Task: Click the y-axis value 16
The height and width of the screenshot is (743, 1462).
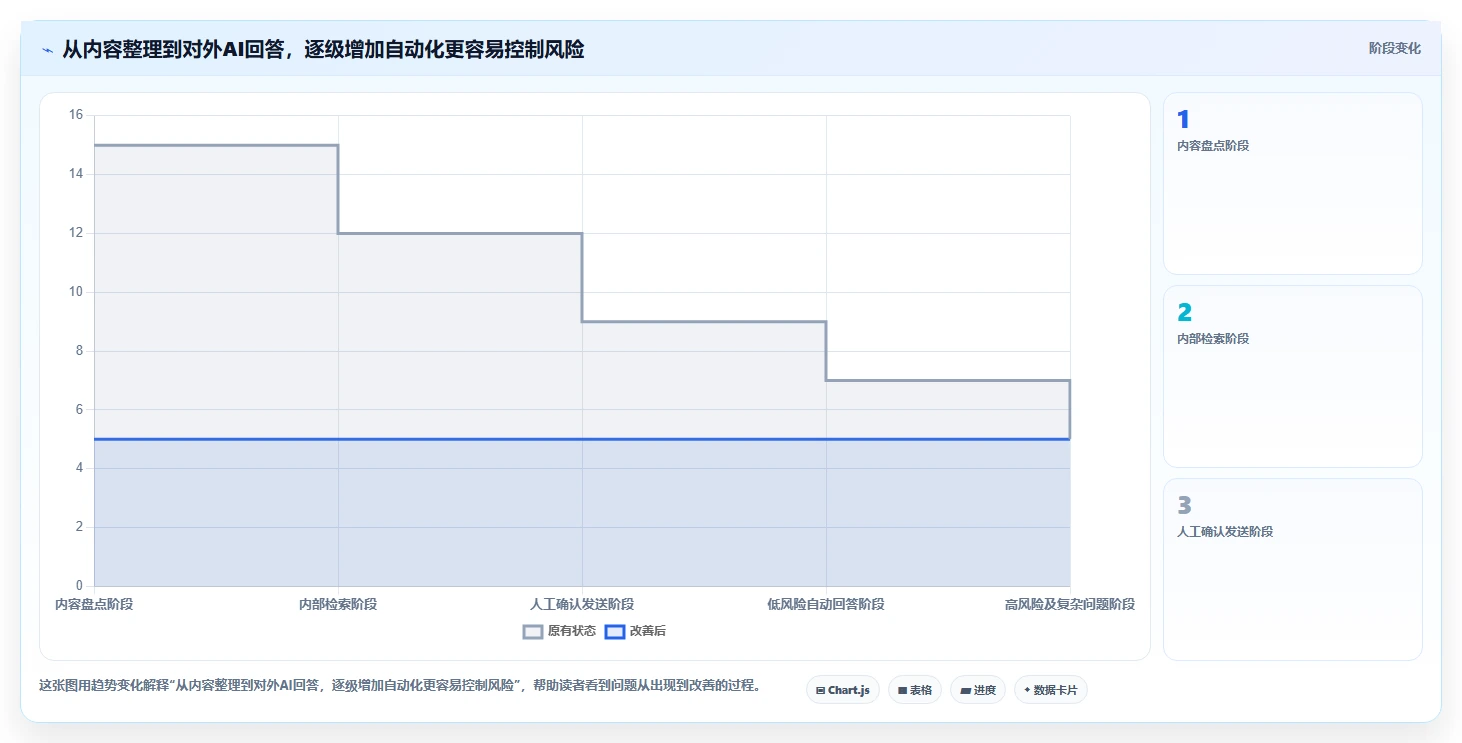Action: [x=76, y=115]
